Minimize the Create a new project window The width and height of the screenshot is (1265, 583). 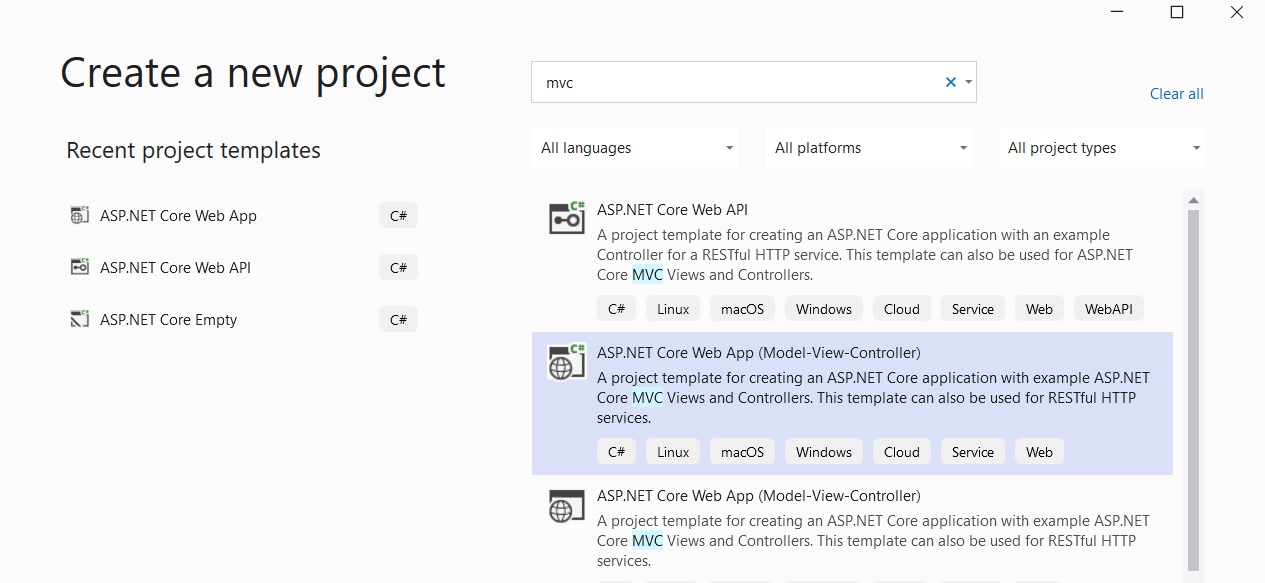coord(1115,12)
